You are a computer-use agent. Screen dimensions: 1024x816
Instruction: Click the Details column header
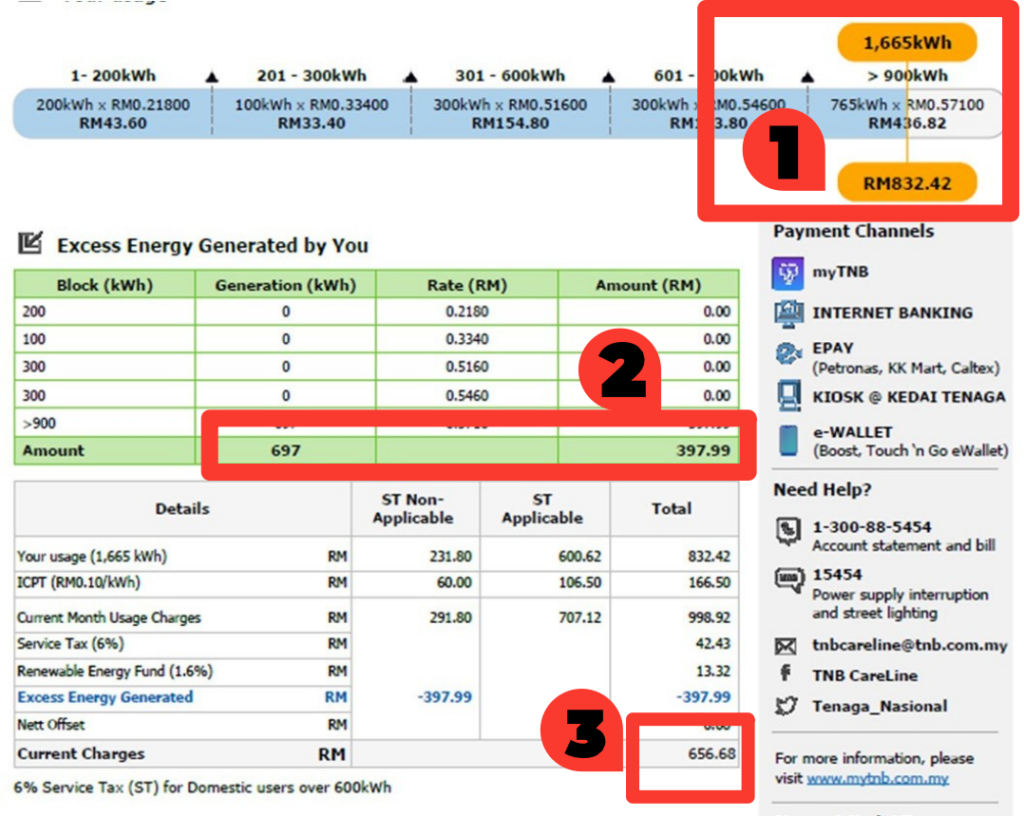click(182, 509)
